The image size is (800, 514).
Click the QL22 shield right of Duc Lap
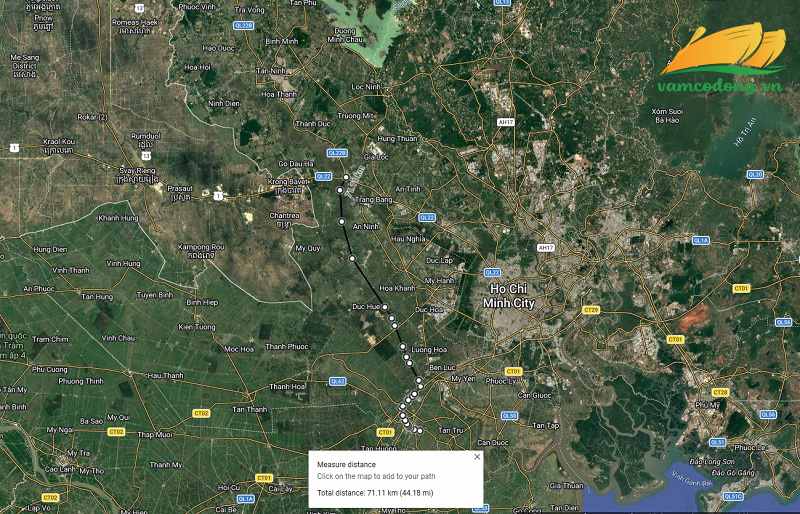[x=492, y=273]
